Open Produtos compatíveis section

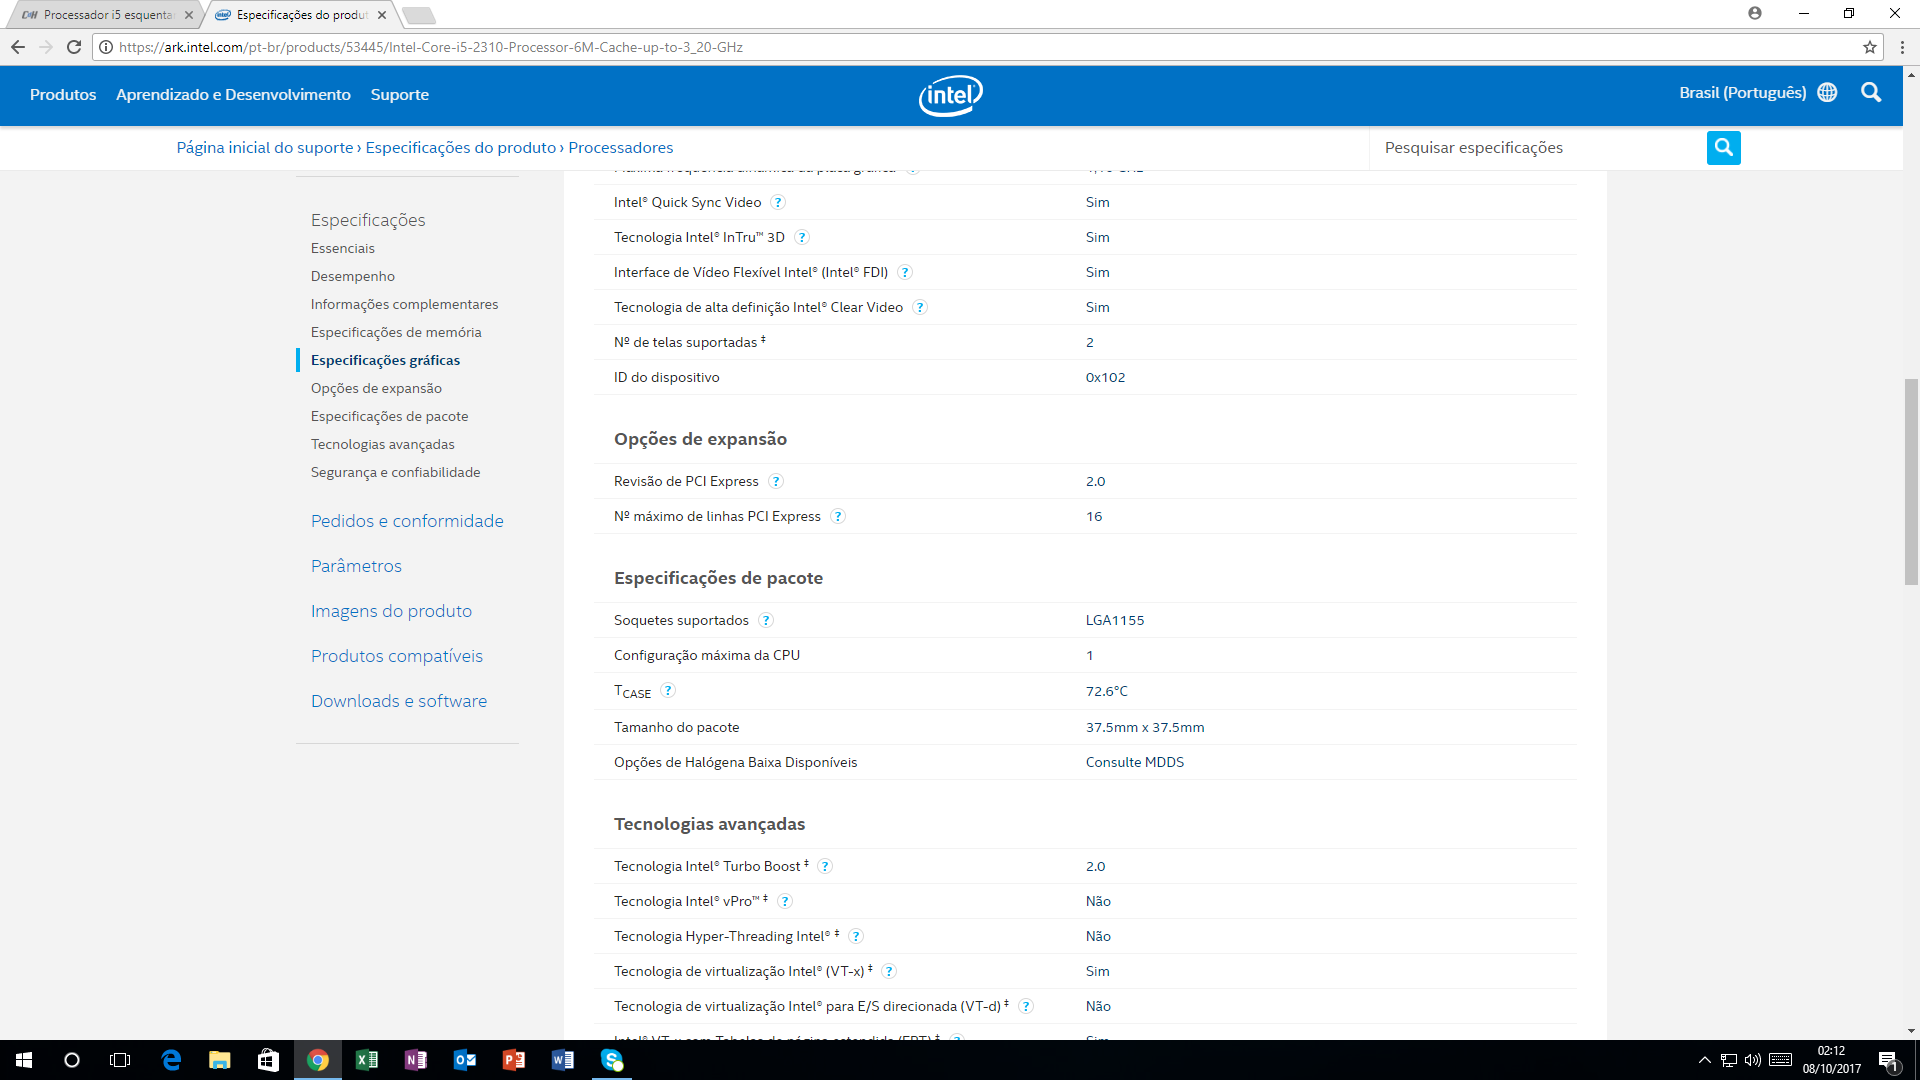[x=396, y=656]
